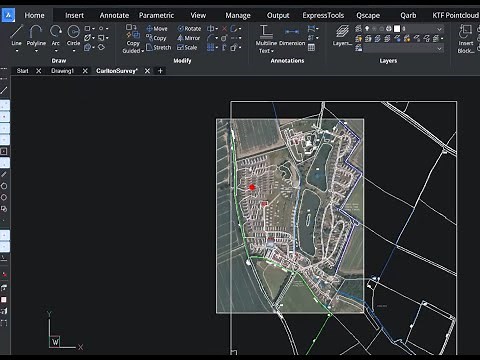This screenshot has height=360, width=480.
Task: Toggle the layer plot icon in layer box
Action: point(389,29)
